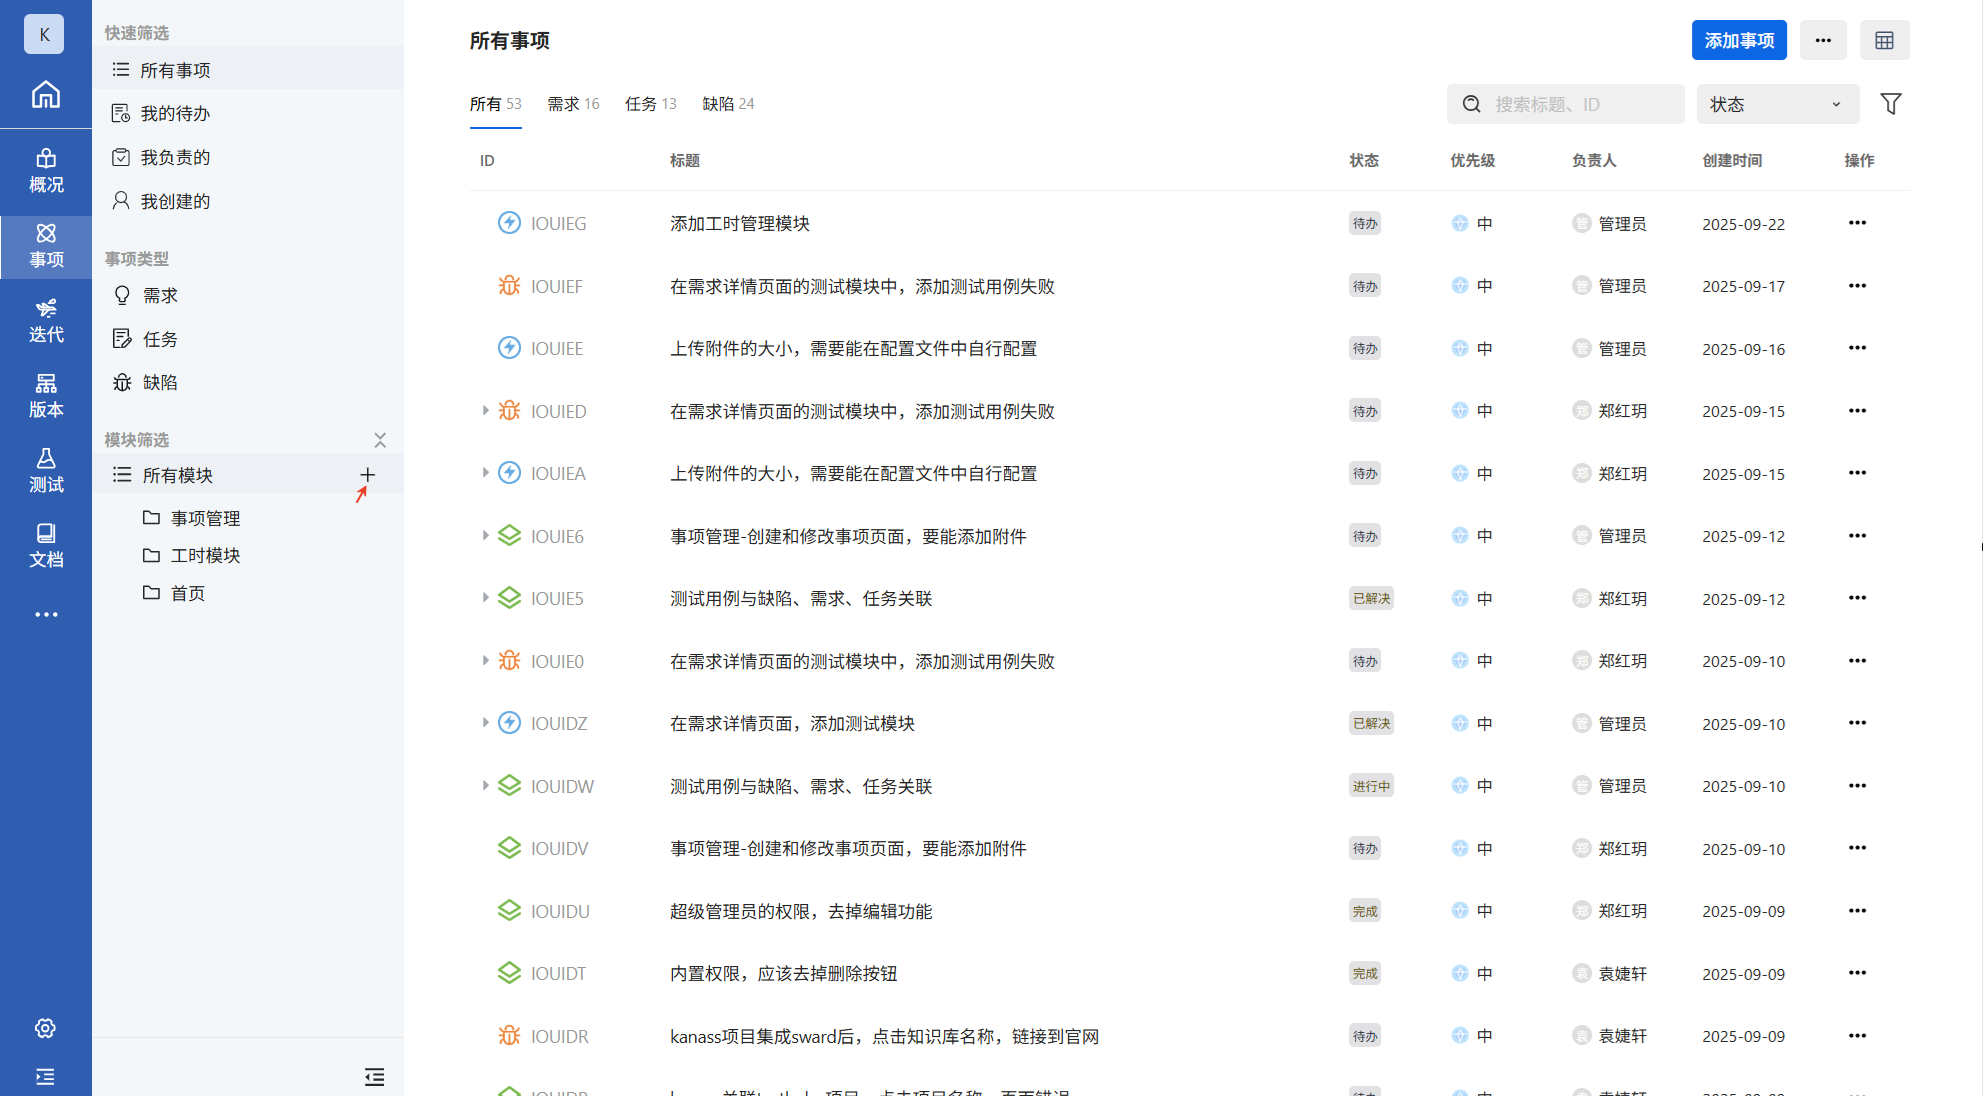The width and height of the screenshot is (1983, 1096).
Task: Open the 版本 (version) sidebar icon
Action: pyautogui.click(x=46, y=396)
